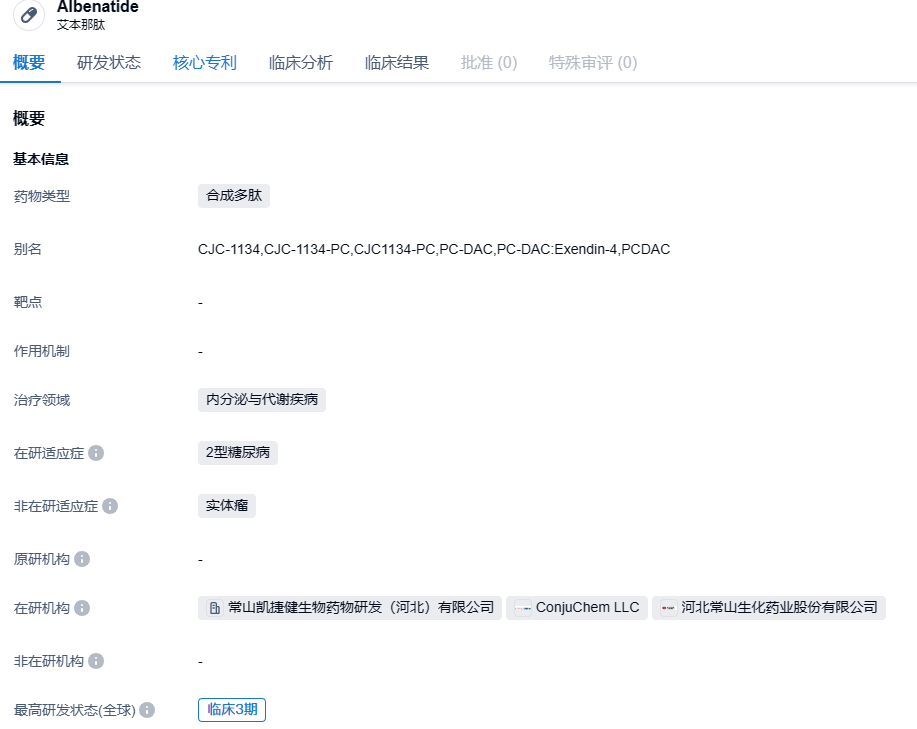Click the Albenatide drug pill icon
The image size is (917, 729).
click(x=29, y=15)
